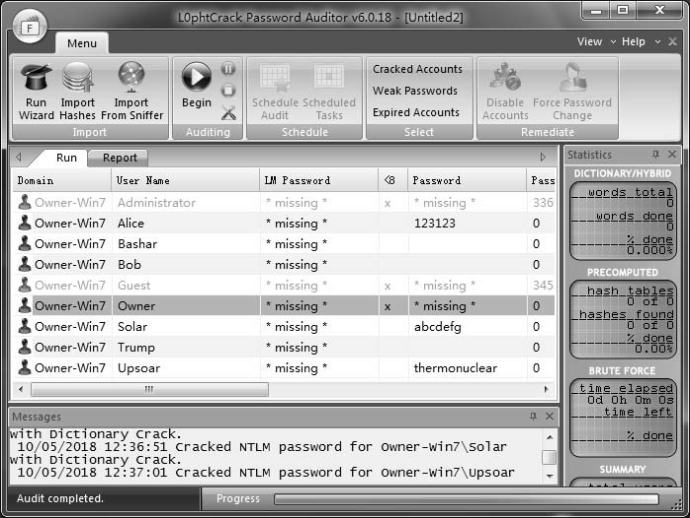The image size is (690, 518).
Task: Click user icon on the Administrator row
Action: tap(25, 202)
